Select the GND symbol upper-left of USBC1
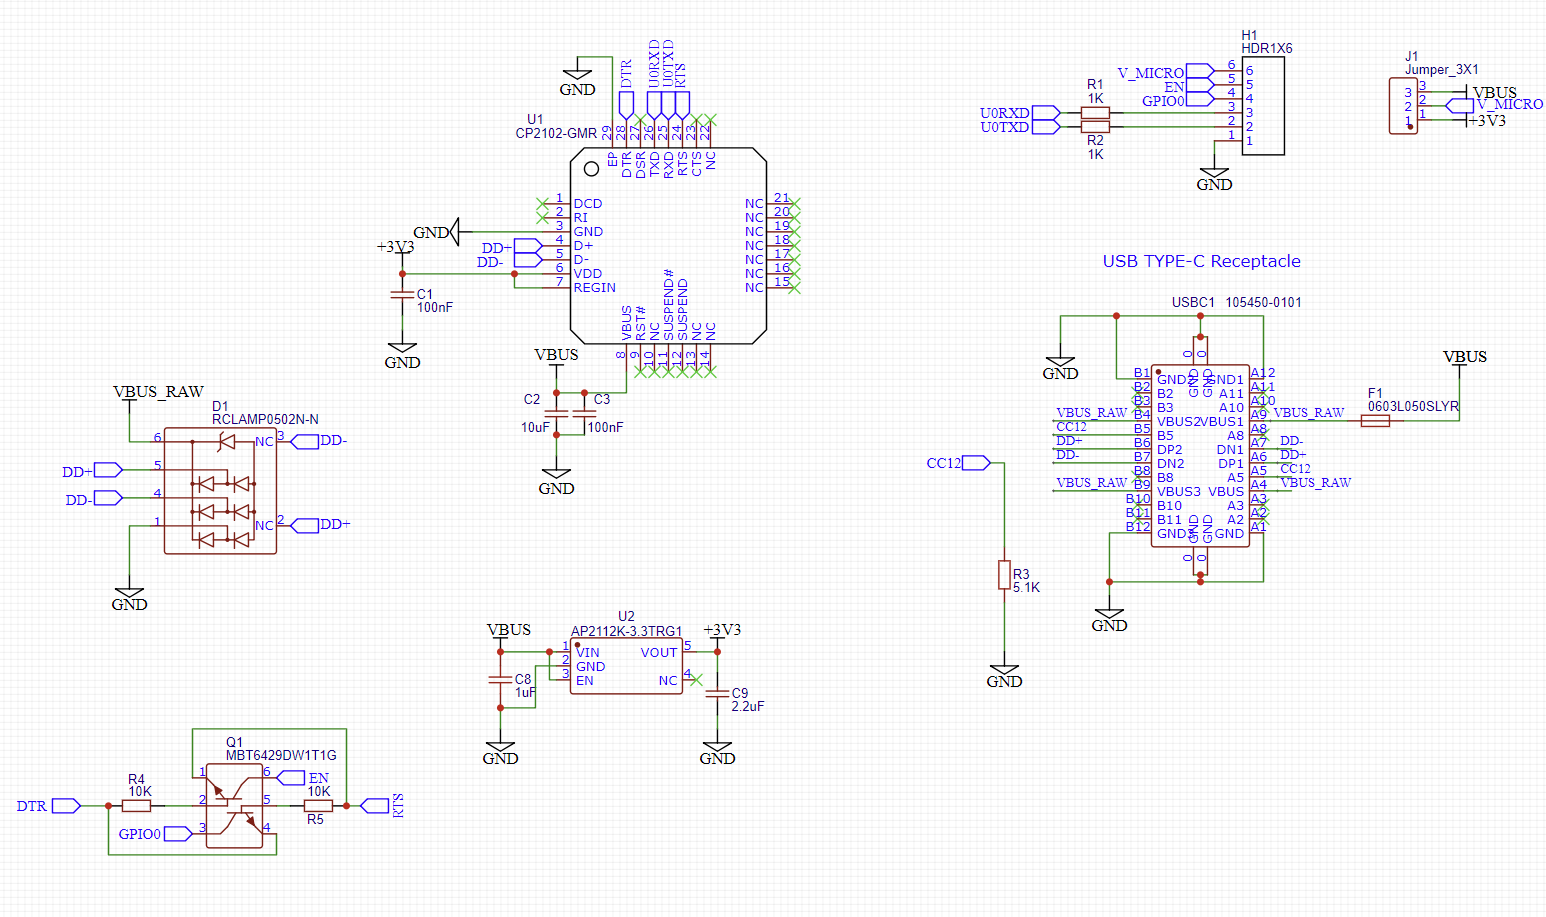Screen dimensions: 1546x917 pyautogui.click(x=1060, y=368)
